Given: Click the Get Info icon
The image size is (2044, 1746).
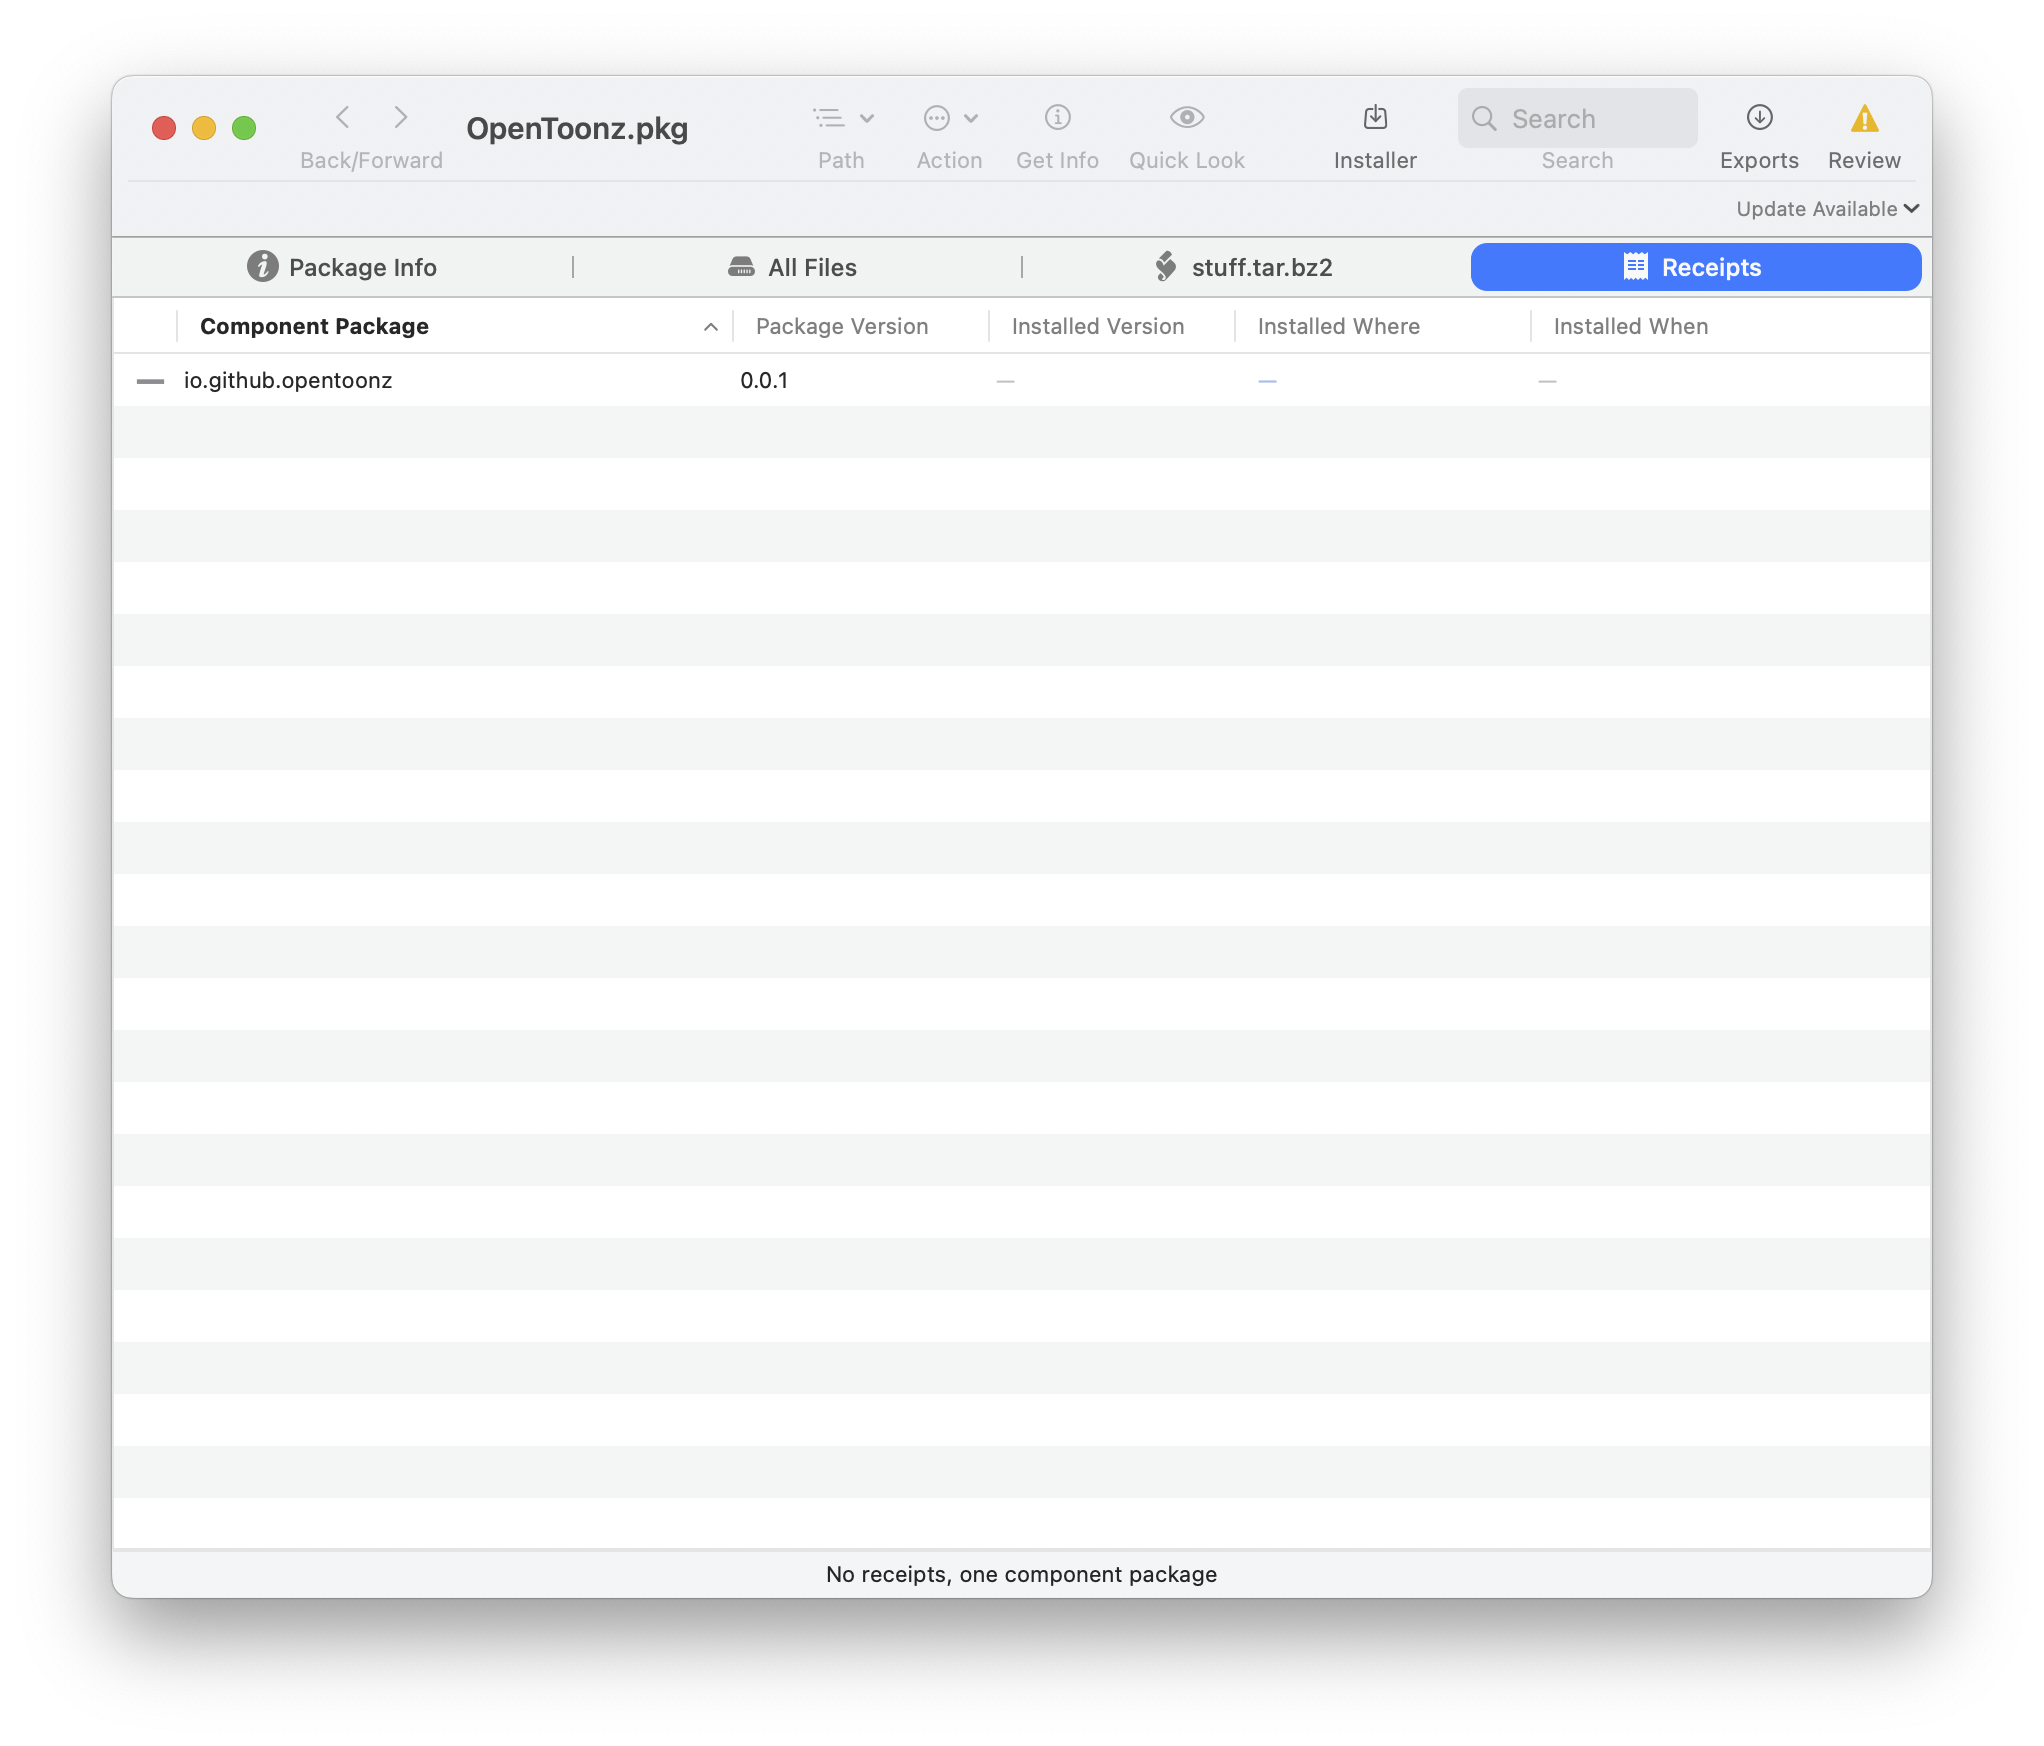Looking at the screenshot, I should point(1057,118).
